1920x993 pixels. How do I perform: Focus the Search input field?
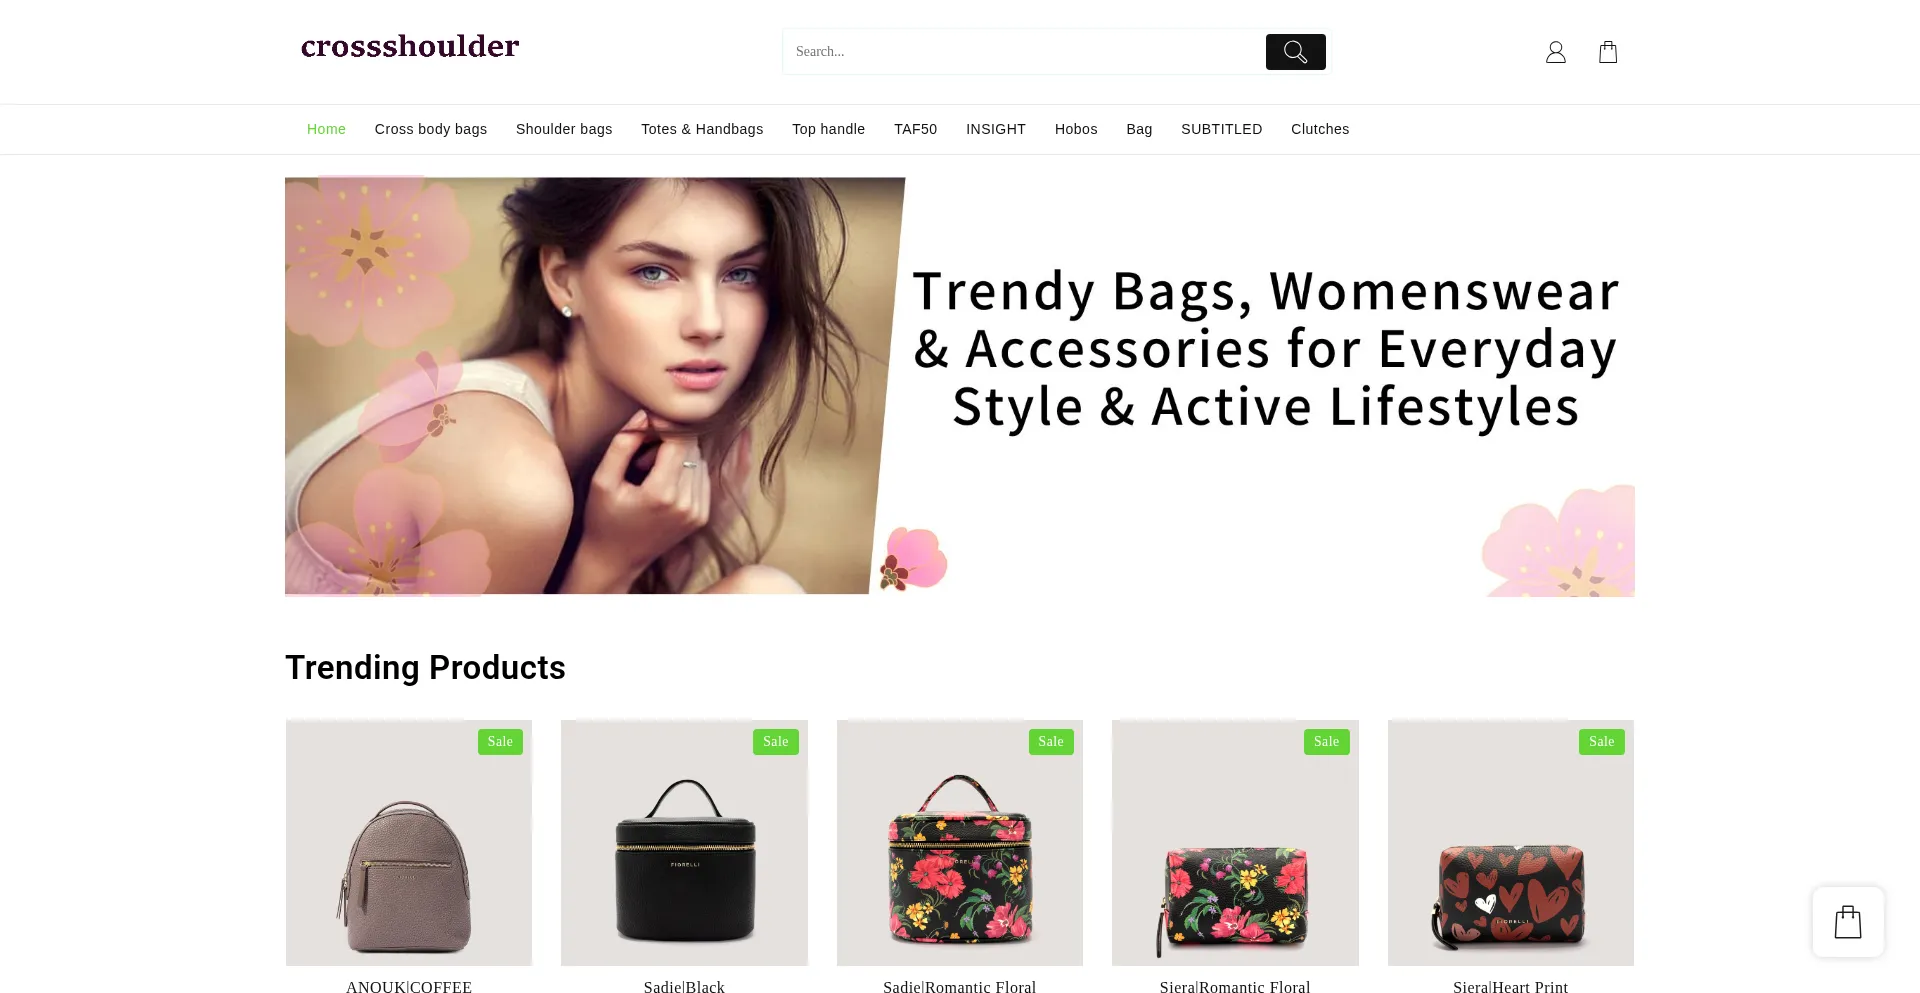tap(1025, 52)
